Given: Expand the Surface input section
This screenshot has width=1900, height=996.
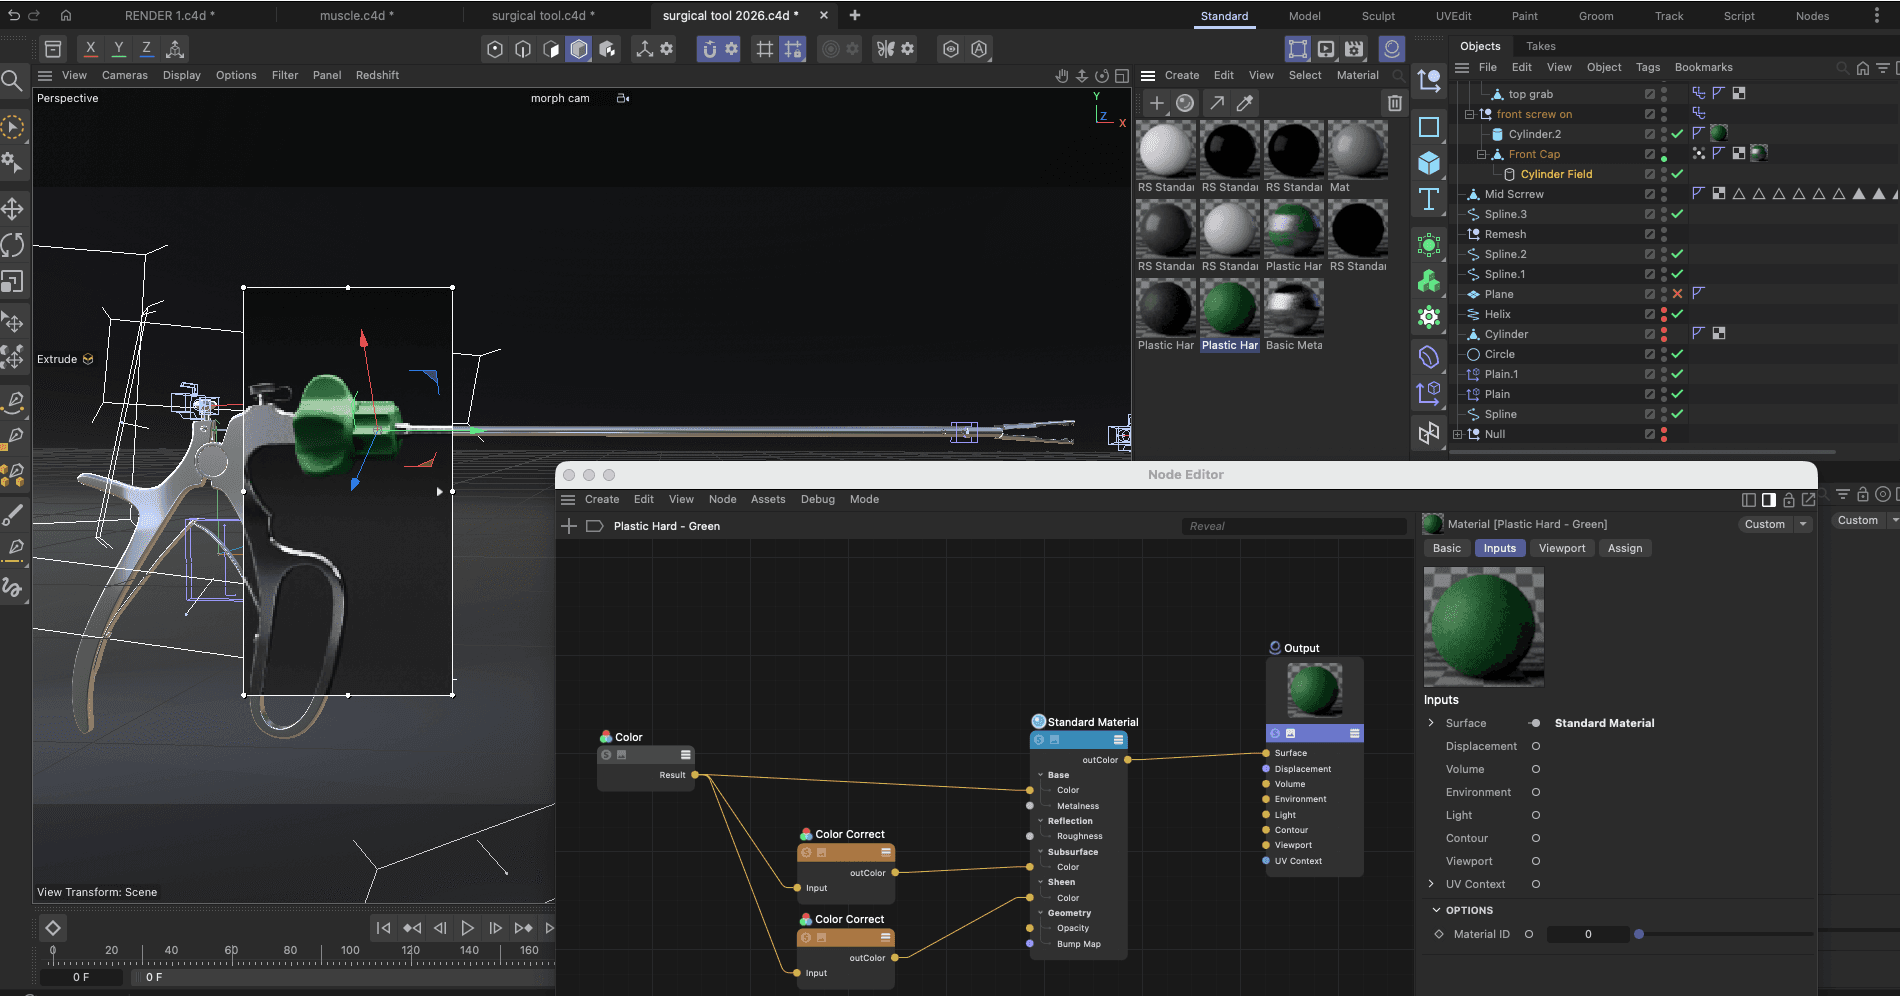Looking at the screenshot, I should (1431, 723).
